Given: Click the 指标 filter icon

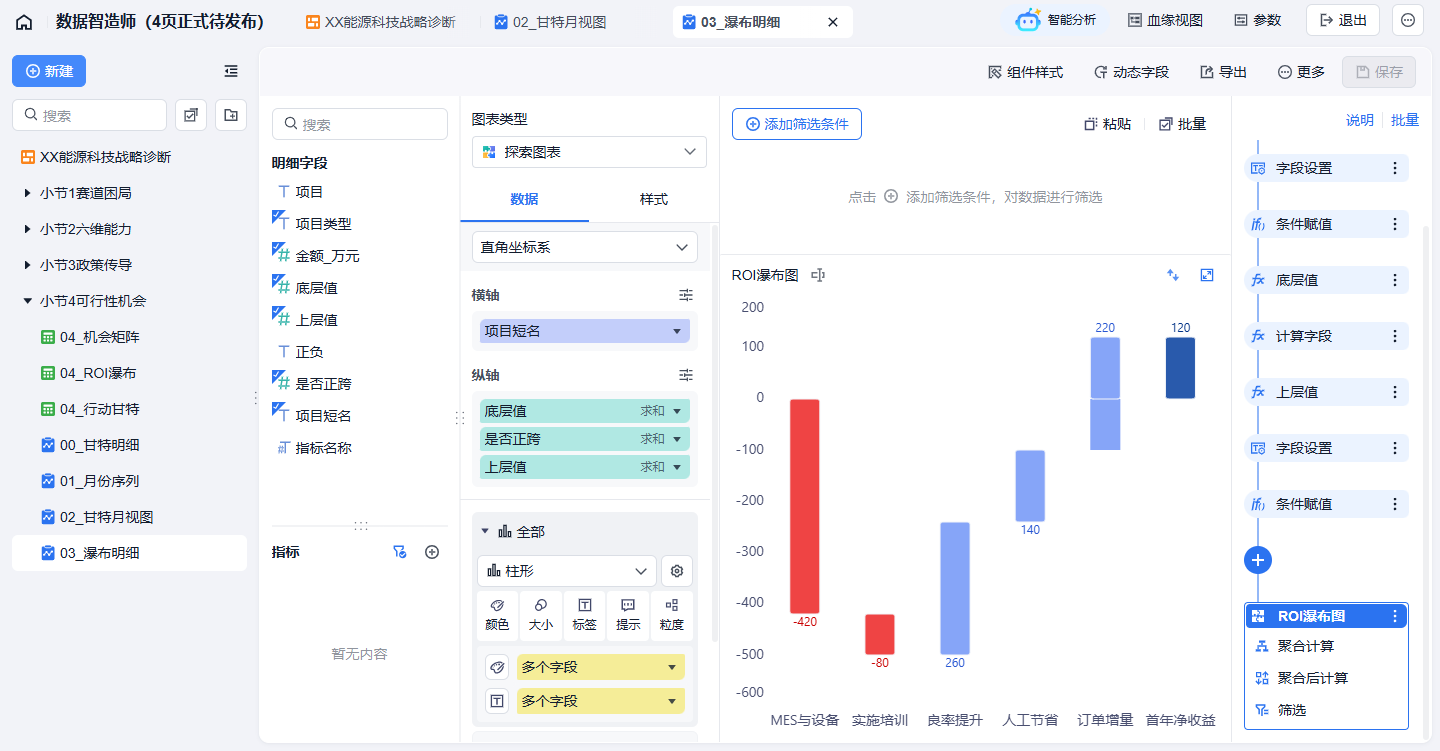Looking at the screenshot, I should pos(400,552).
